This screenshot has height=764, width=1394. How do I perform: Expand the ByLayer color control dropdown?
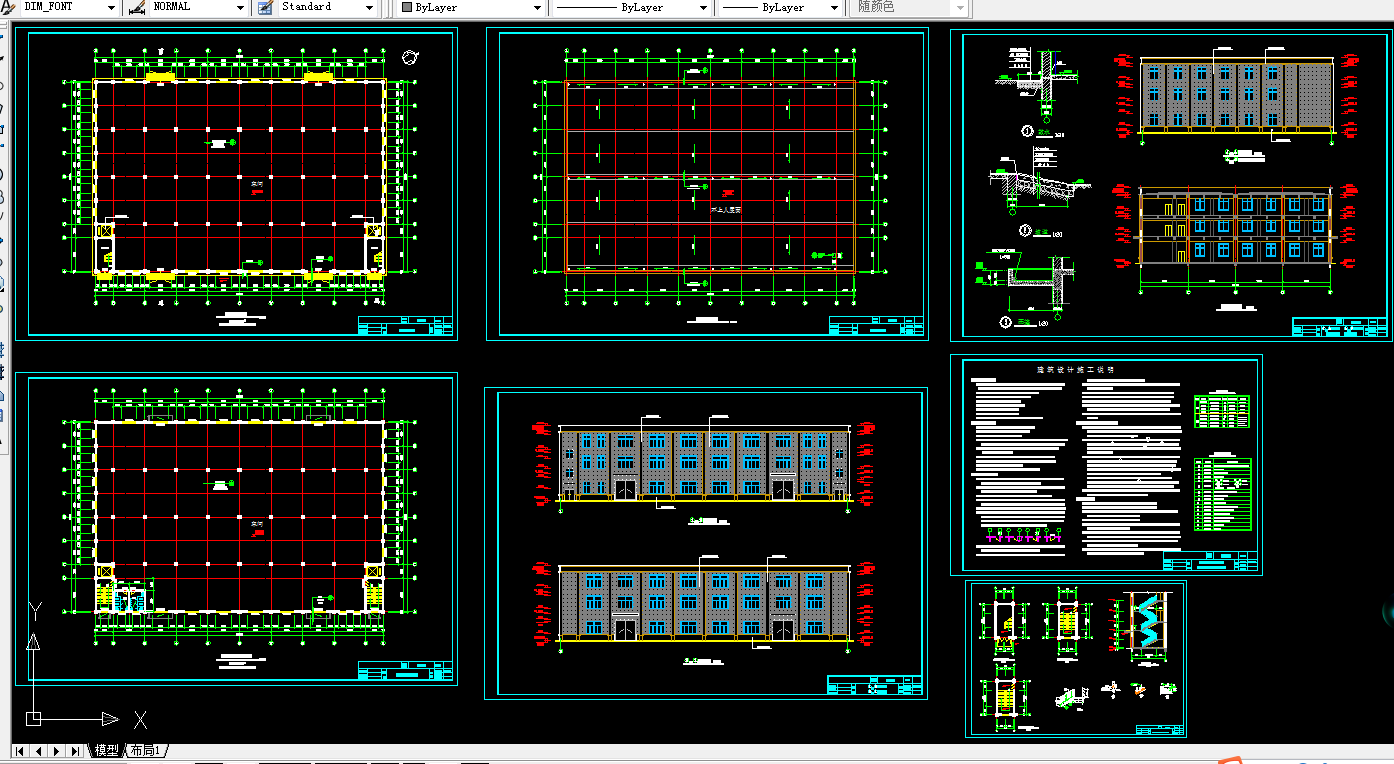[536, 8]
